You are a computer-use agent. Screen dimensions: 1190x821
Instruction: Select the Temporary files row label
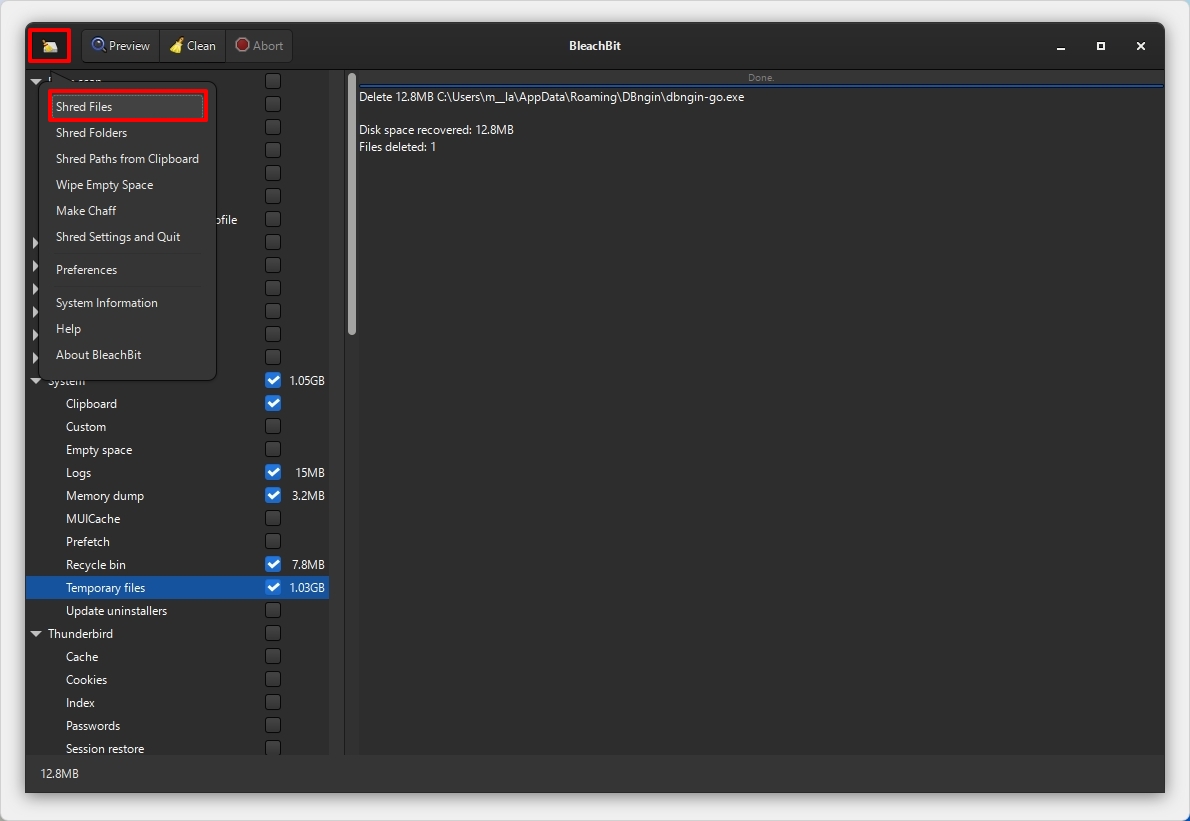[x=105, y=588]
